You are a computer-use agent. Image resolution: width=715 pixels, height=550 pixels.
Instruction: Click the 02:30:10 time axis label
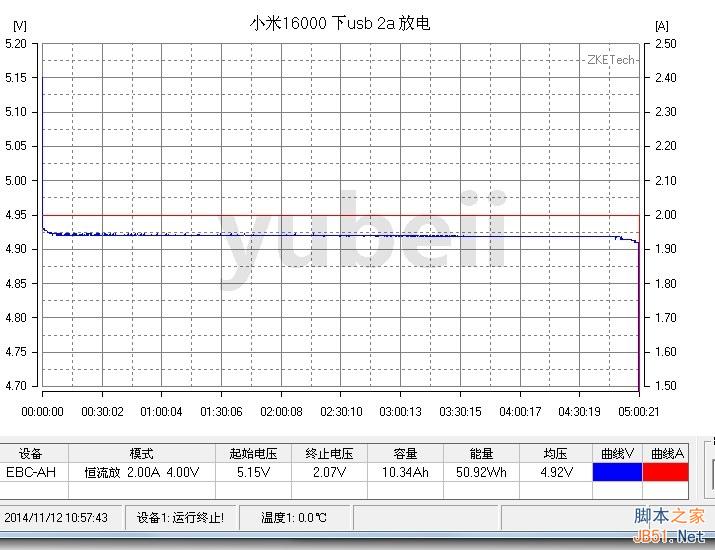[341, 412]
